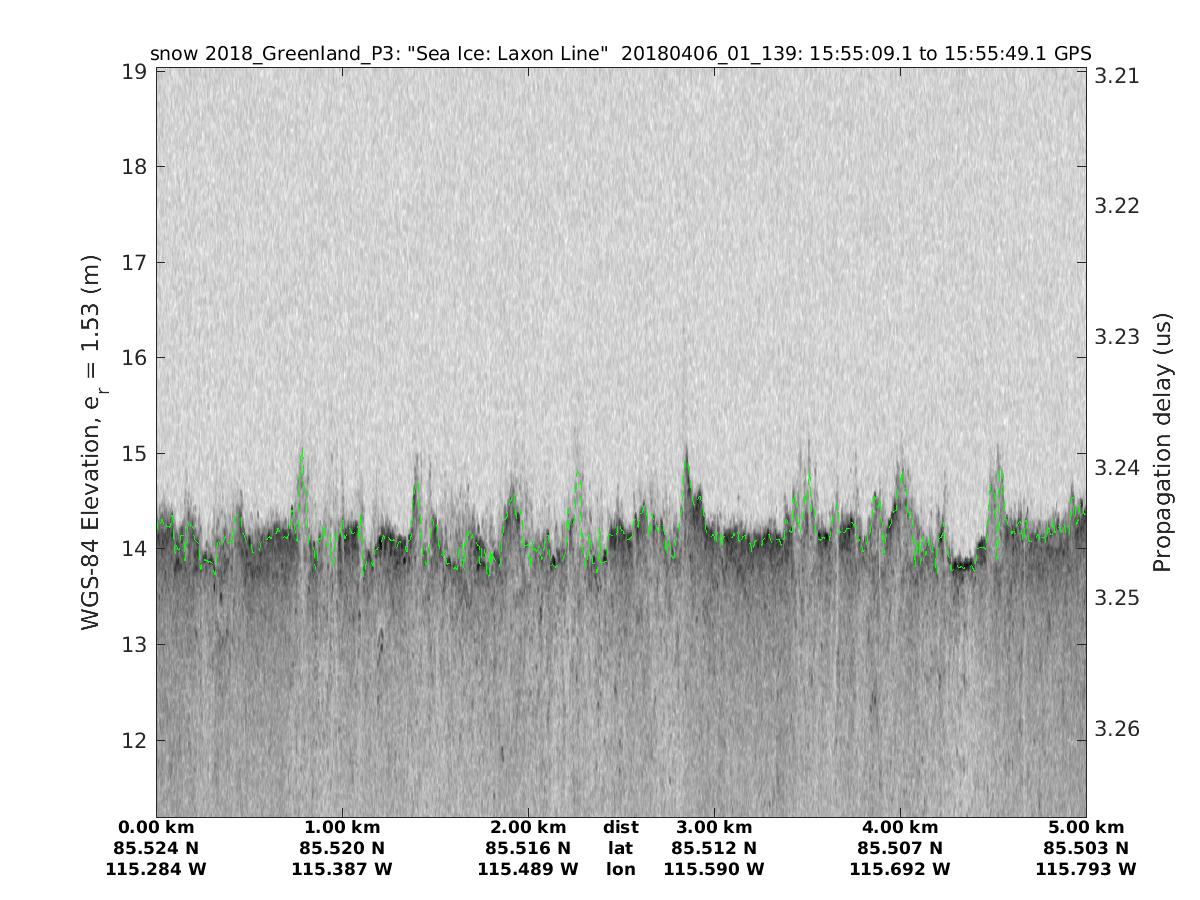Click the 3.26 propagation delay tick label
This screenshot has width=1200, height=900.
1116,728
